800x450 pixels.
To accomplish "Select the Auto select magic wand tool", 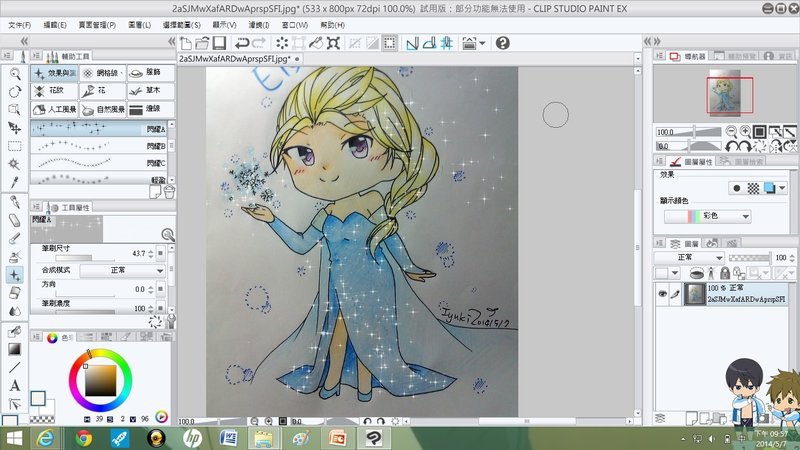I will pos(15,164).
